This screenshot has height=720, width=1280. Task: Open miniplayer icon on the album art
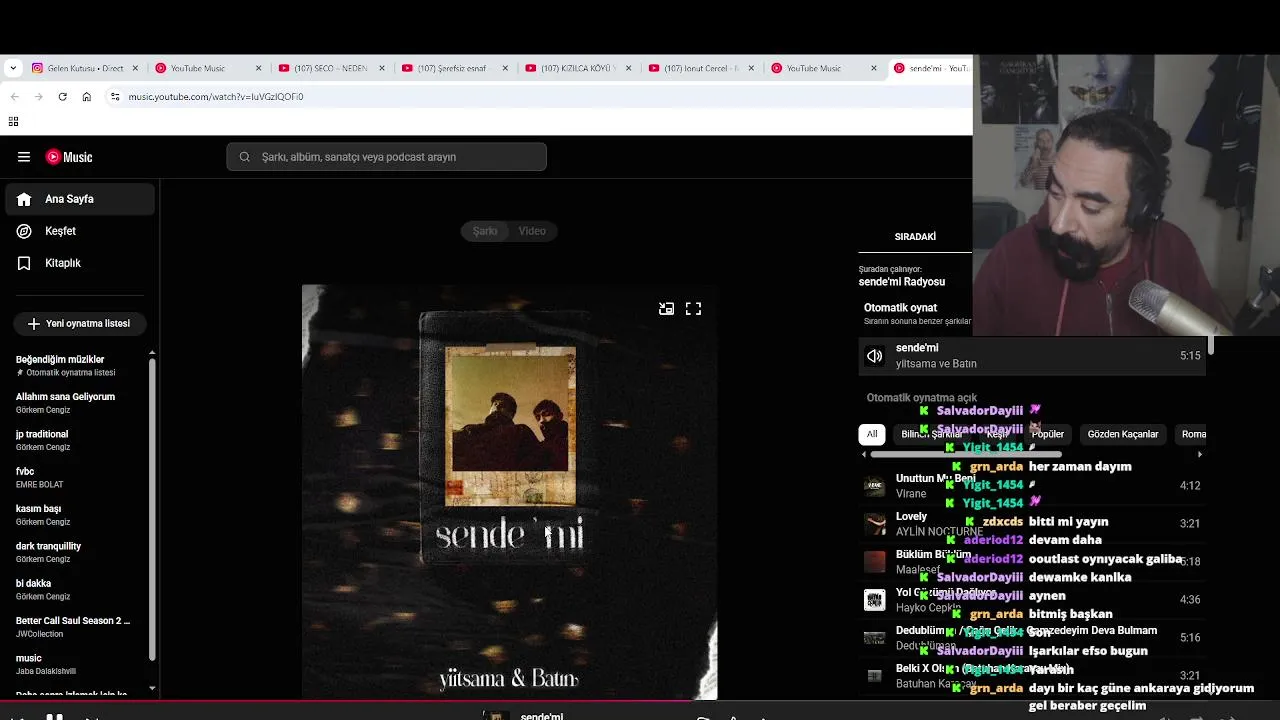(x=666, y=309)
